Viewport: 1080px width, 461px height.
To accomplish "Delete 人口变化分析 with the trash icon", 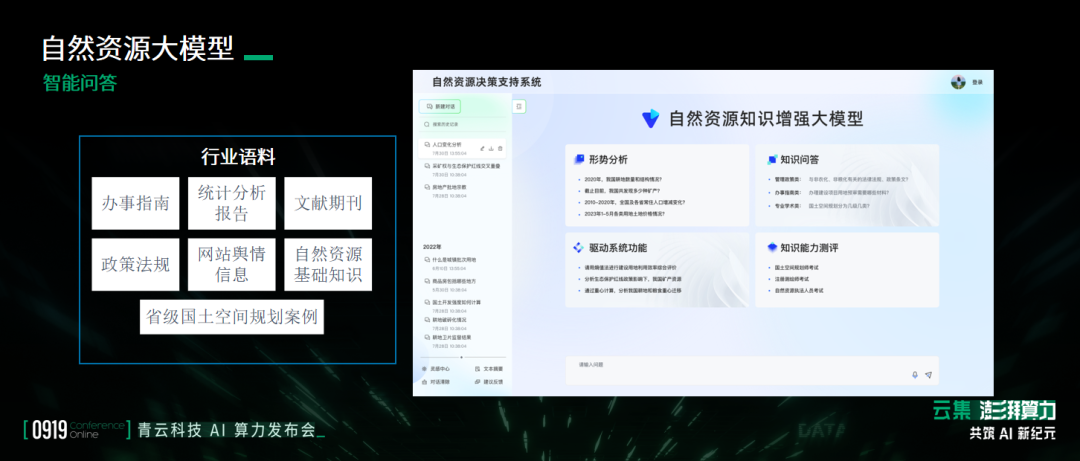I will [500, 147].
